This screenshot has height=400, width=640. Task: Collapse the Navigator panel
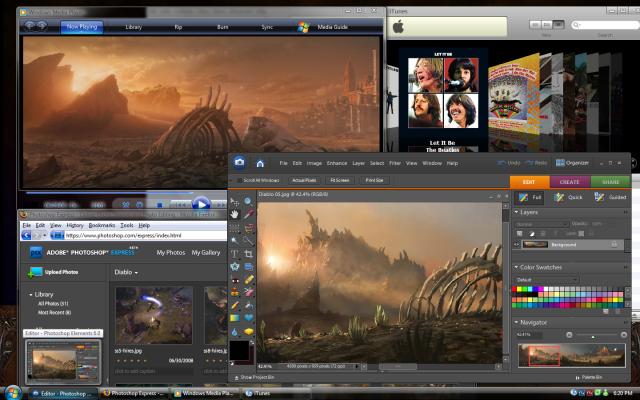[516, 322]
